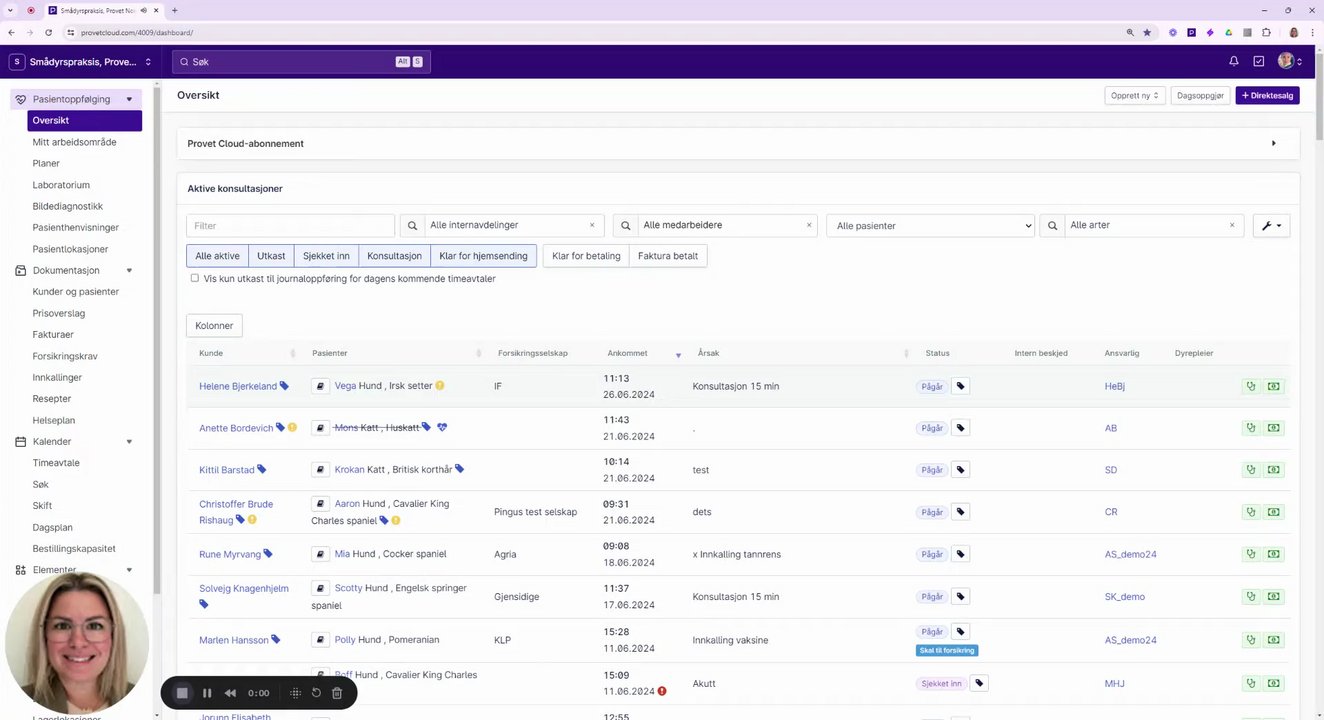Open the task checklist icon in header

(1259, 61)
